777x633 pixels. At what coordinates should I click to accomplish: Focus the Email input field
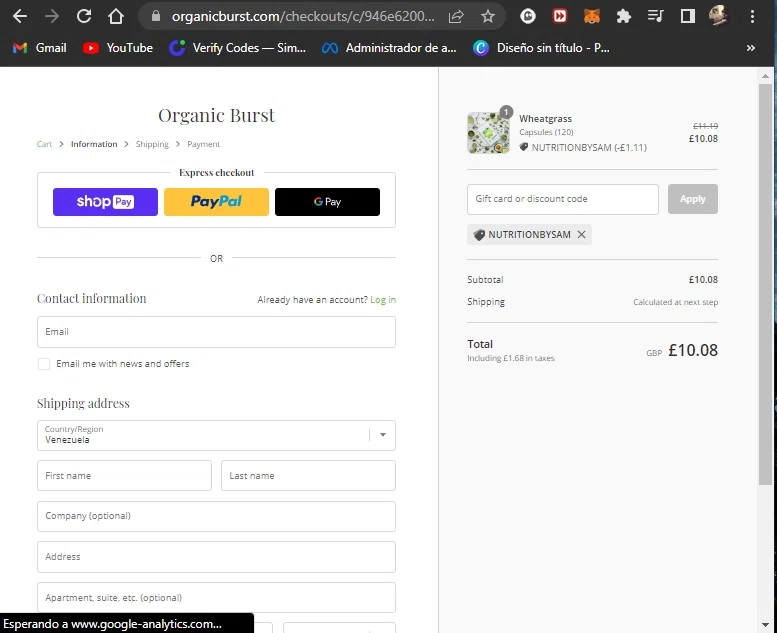click(216, 332)
